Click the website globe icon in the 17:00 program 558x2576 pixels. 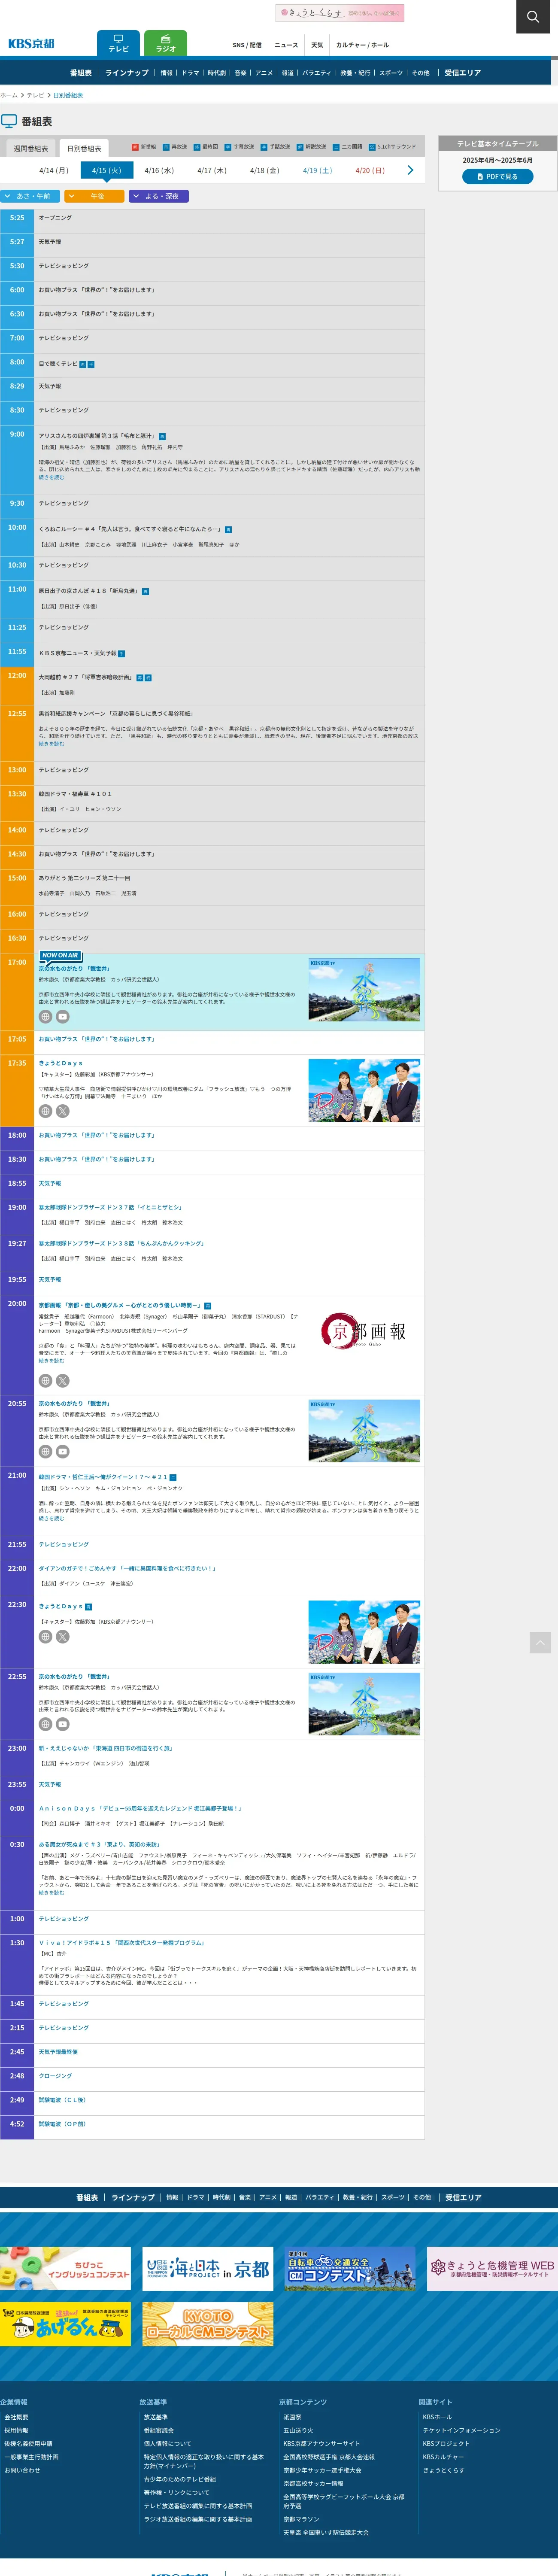click(x=45, y=1016)
